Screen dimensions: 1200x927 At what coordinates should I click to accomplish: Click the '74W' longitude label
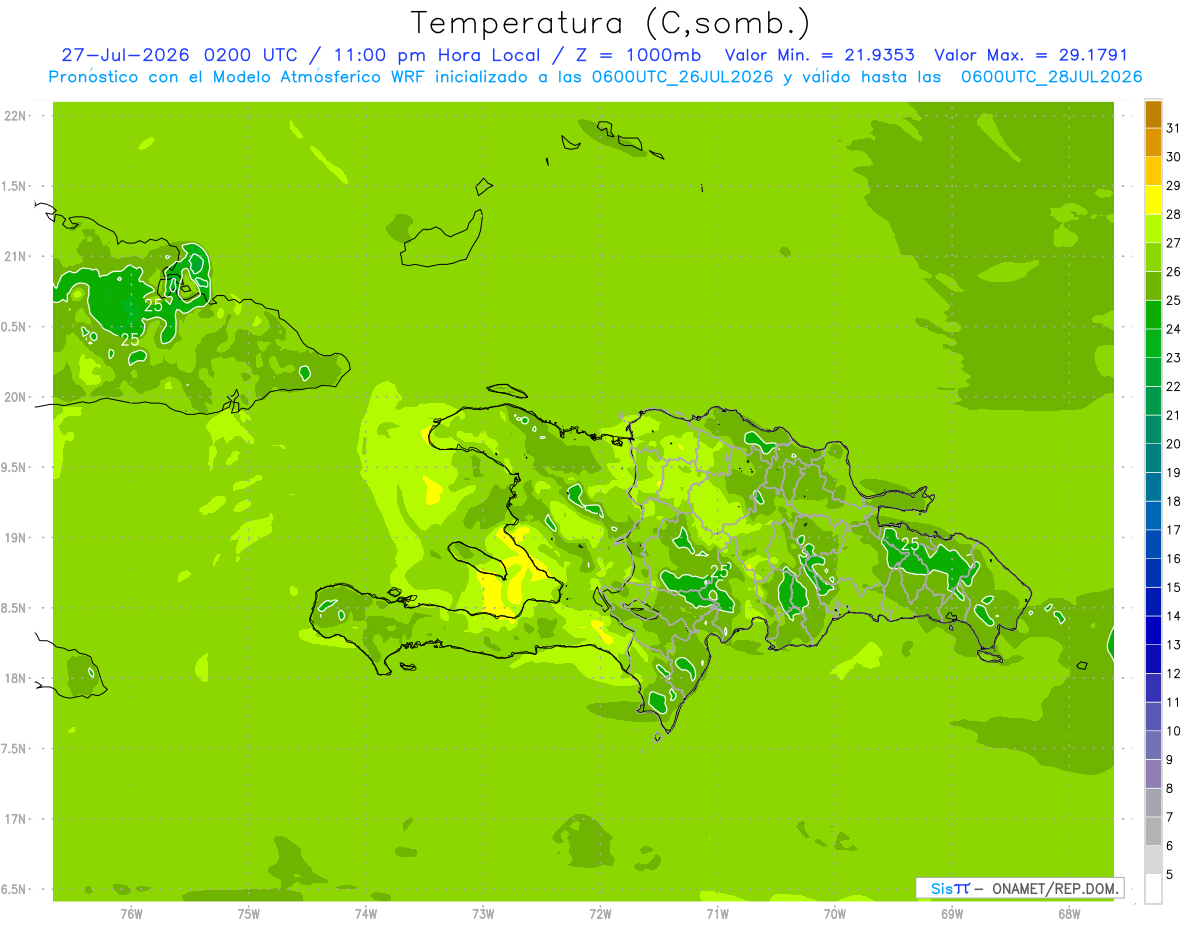click(x=366, y=913)
